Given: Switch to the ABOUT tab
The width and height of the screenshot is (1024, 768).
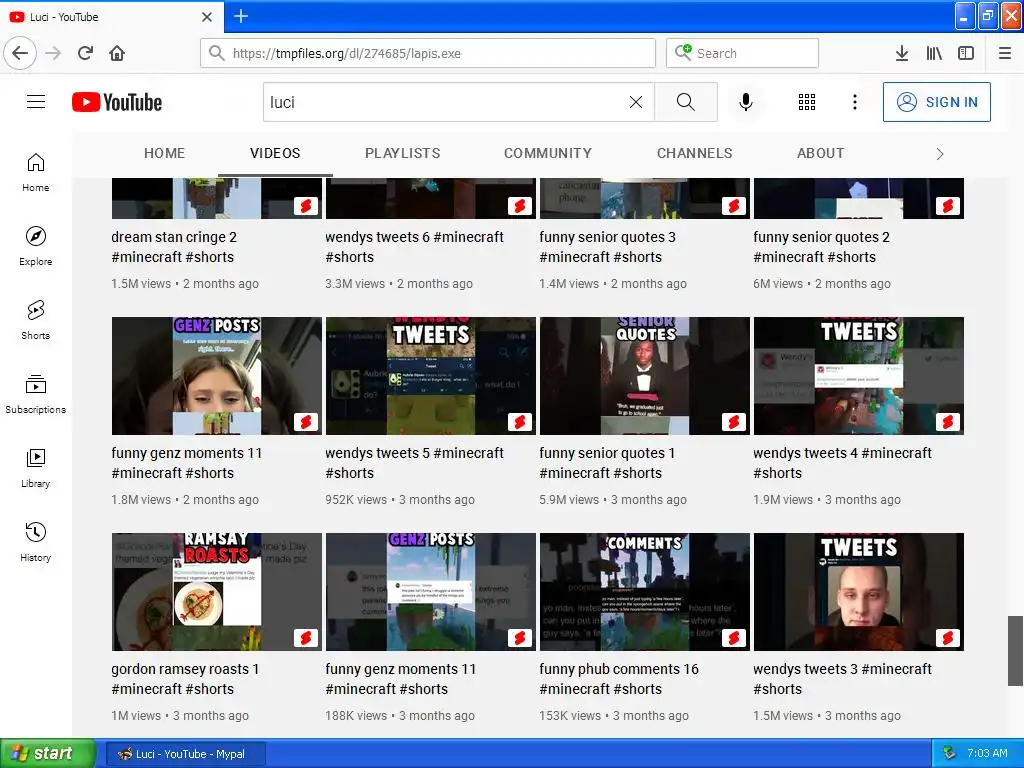Looking at the screenshot, I should [821, 153].
